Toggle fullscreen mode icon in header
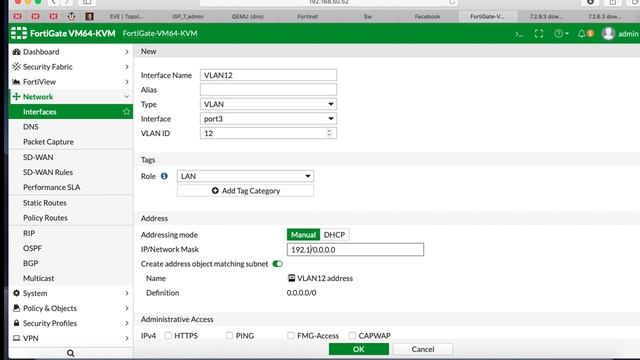 (539, 34)
